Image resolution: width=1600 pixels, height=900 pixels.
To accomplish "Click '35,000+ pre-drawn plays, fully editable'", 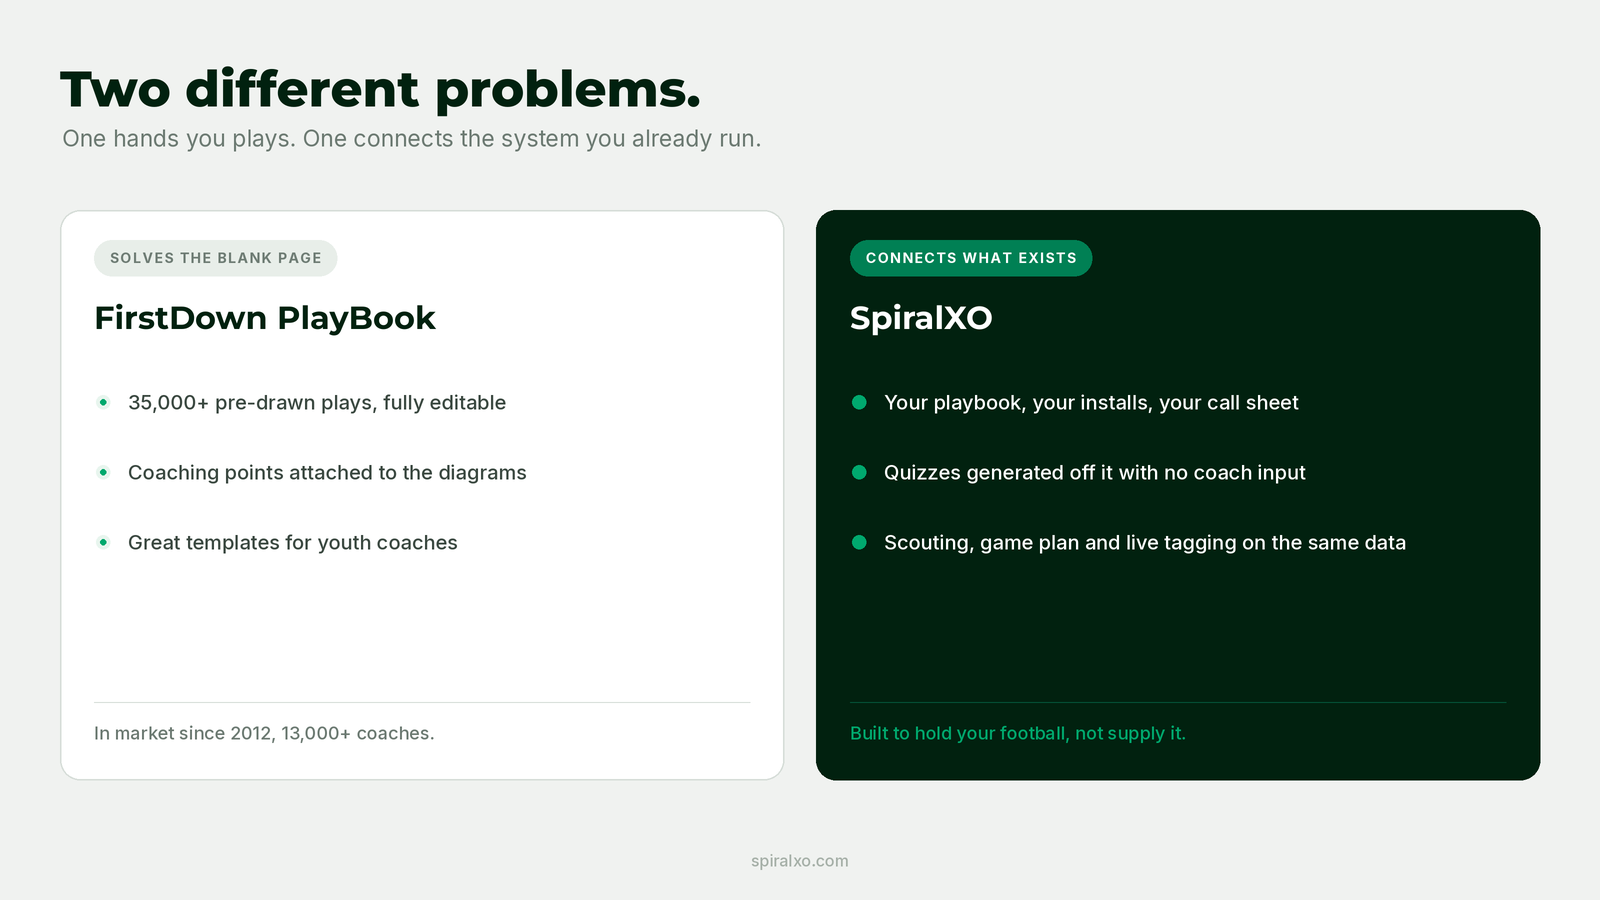I will [317, 403].
